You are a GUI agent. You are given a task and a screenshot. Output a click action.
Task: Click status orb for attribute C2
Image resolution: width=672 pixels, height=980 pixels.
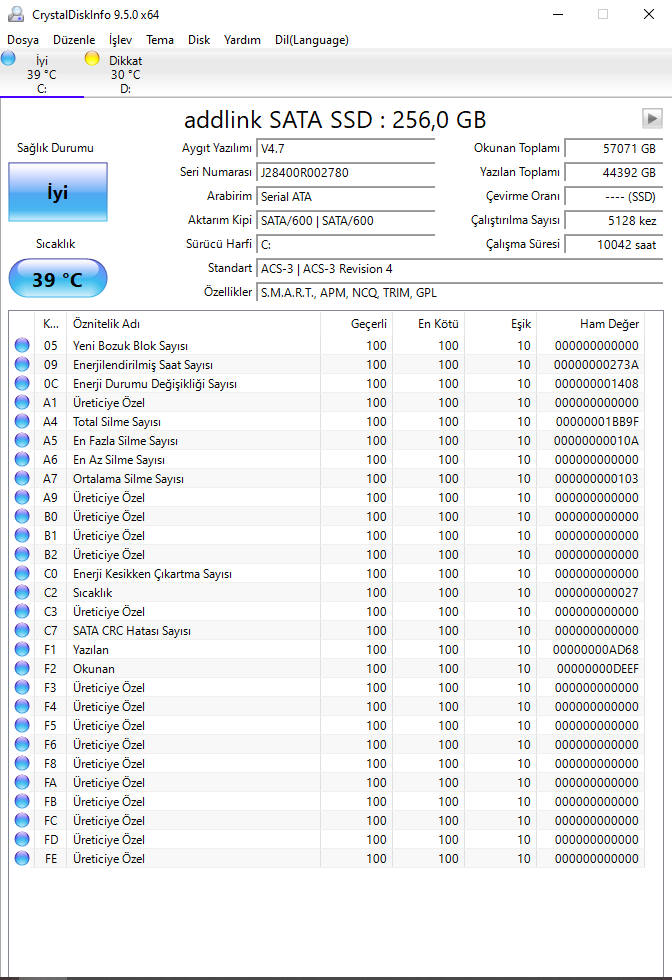pyautogui.click(x=22, y=592)
